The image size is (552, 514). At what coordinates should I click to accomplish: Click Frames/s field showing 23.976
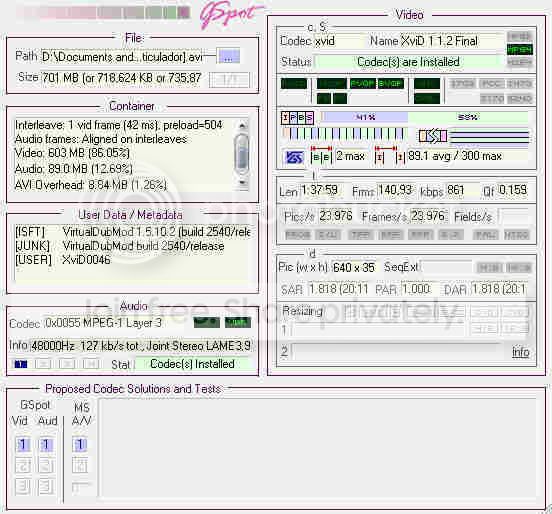[428, 216]
